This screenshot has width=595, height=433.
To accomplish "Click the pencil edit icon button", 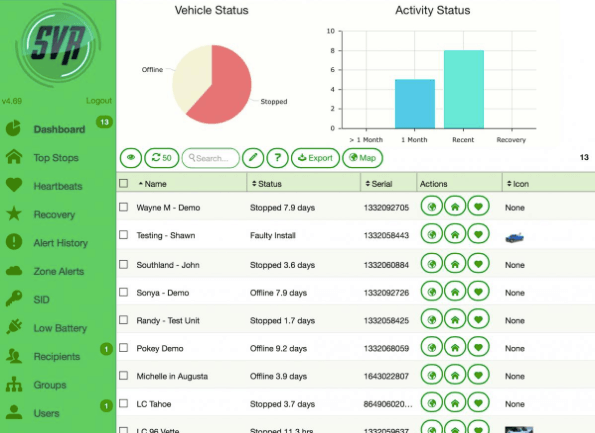I will point(253,158).
